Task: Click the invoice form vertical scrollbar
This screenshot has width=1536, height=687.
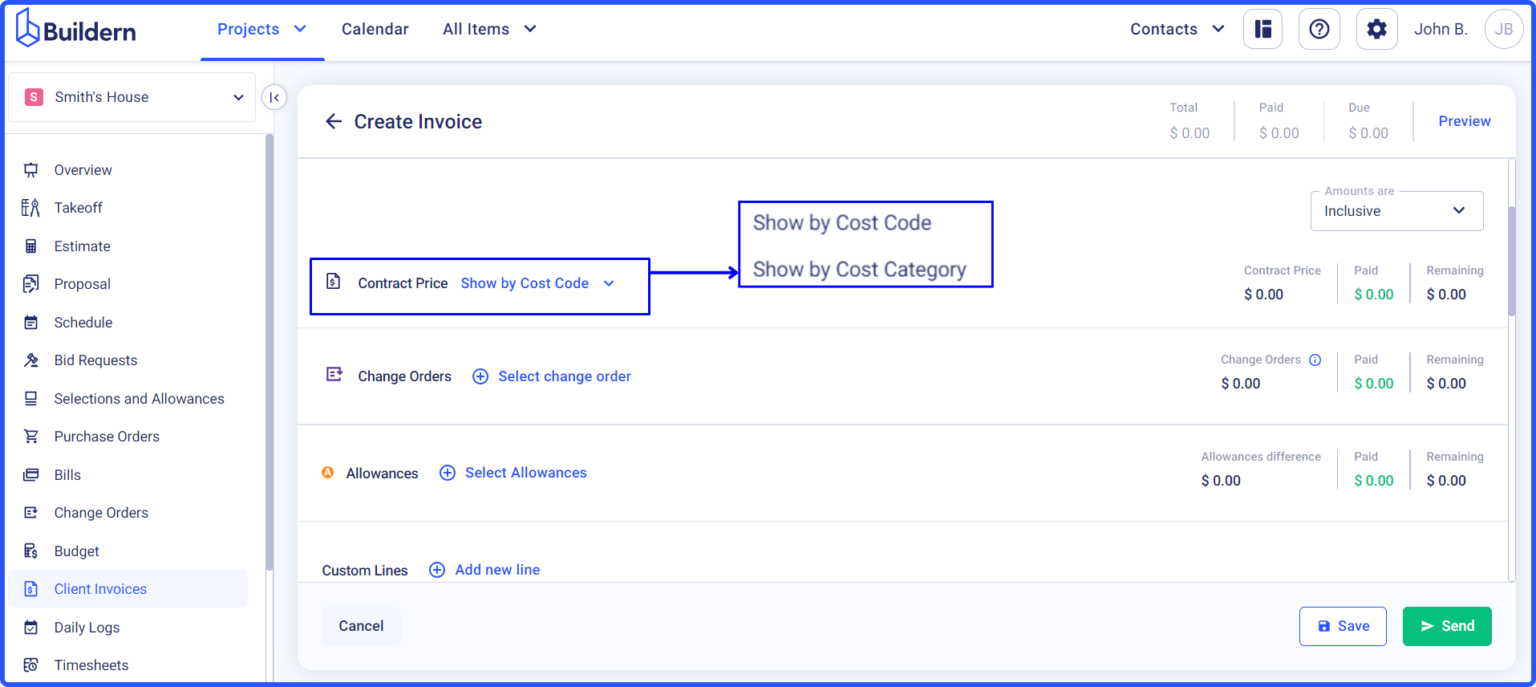Action: [1511, 260]
